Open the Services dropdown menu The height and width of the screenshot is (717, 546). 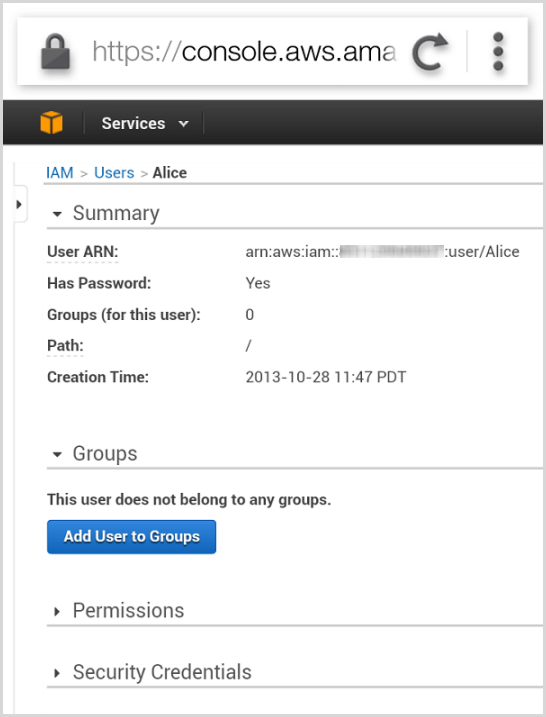point(145,123)
